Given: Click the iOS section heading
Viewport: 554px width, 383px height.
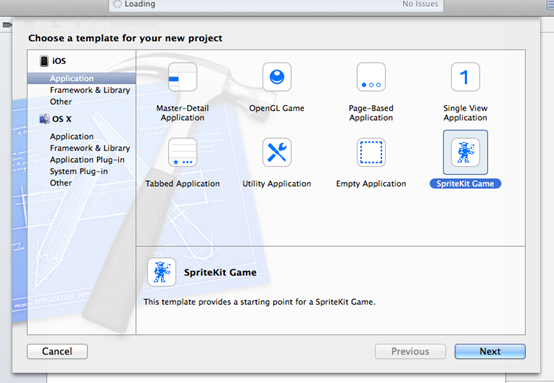Looking at the screenshot, I should click(59, 61).
